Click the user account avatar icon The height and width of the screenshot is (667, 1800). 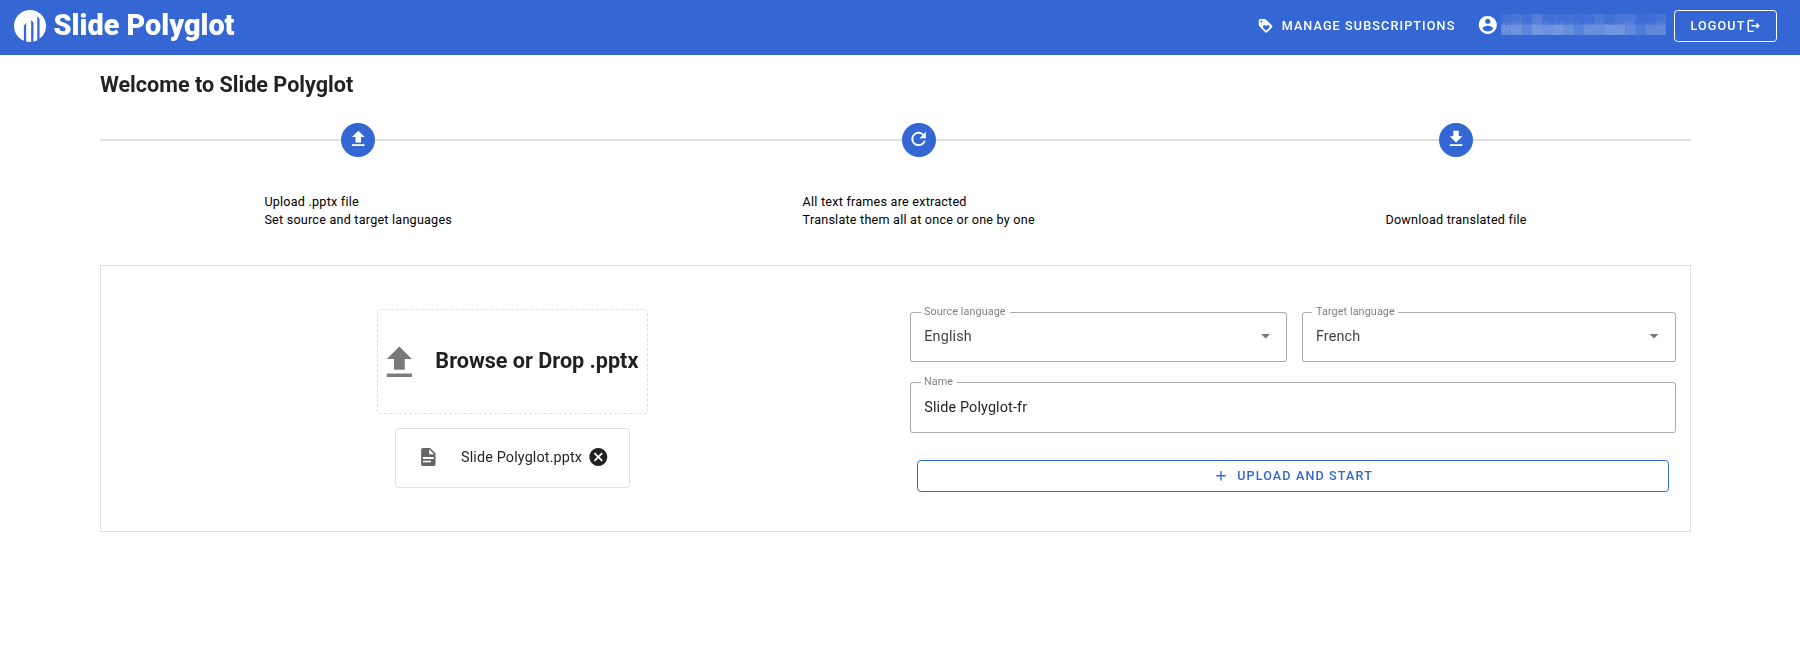point(1488,26)
